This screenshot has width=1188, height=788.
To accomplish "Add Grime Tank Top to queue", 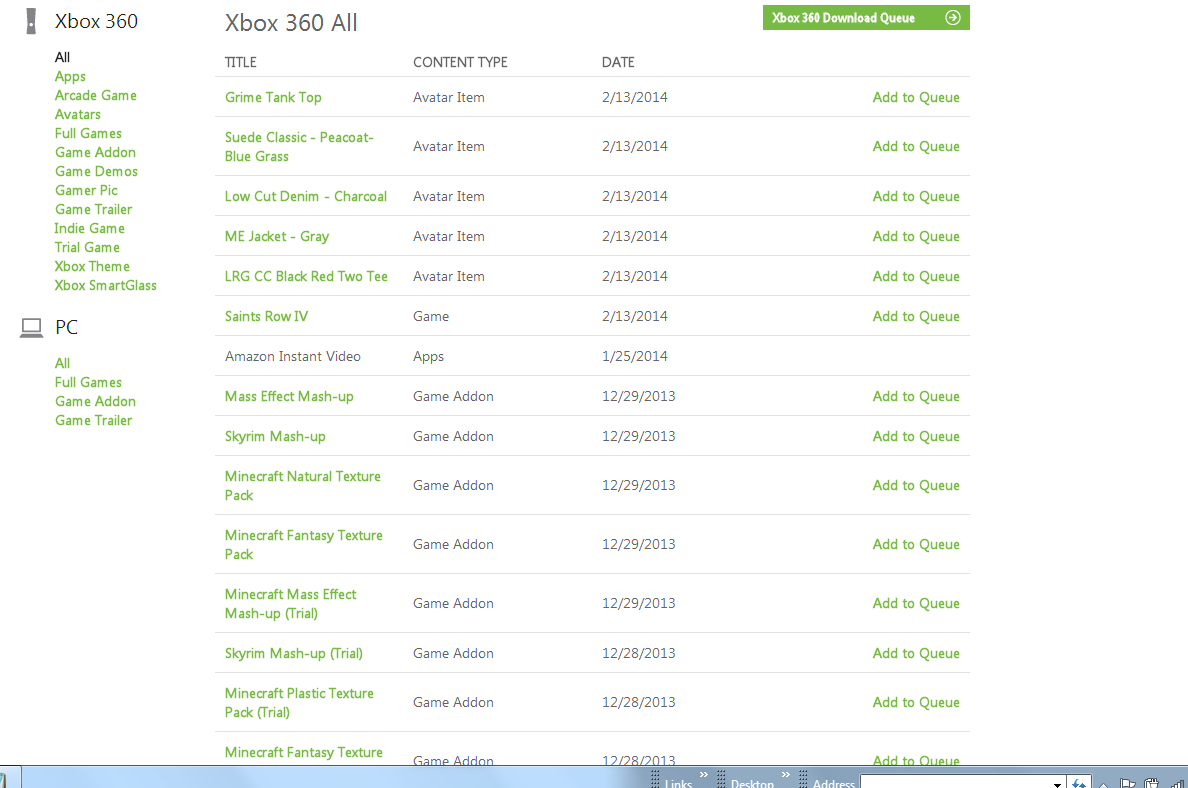I will [916, 98].
